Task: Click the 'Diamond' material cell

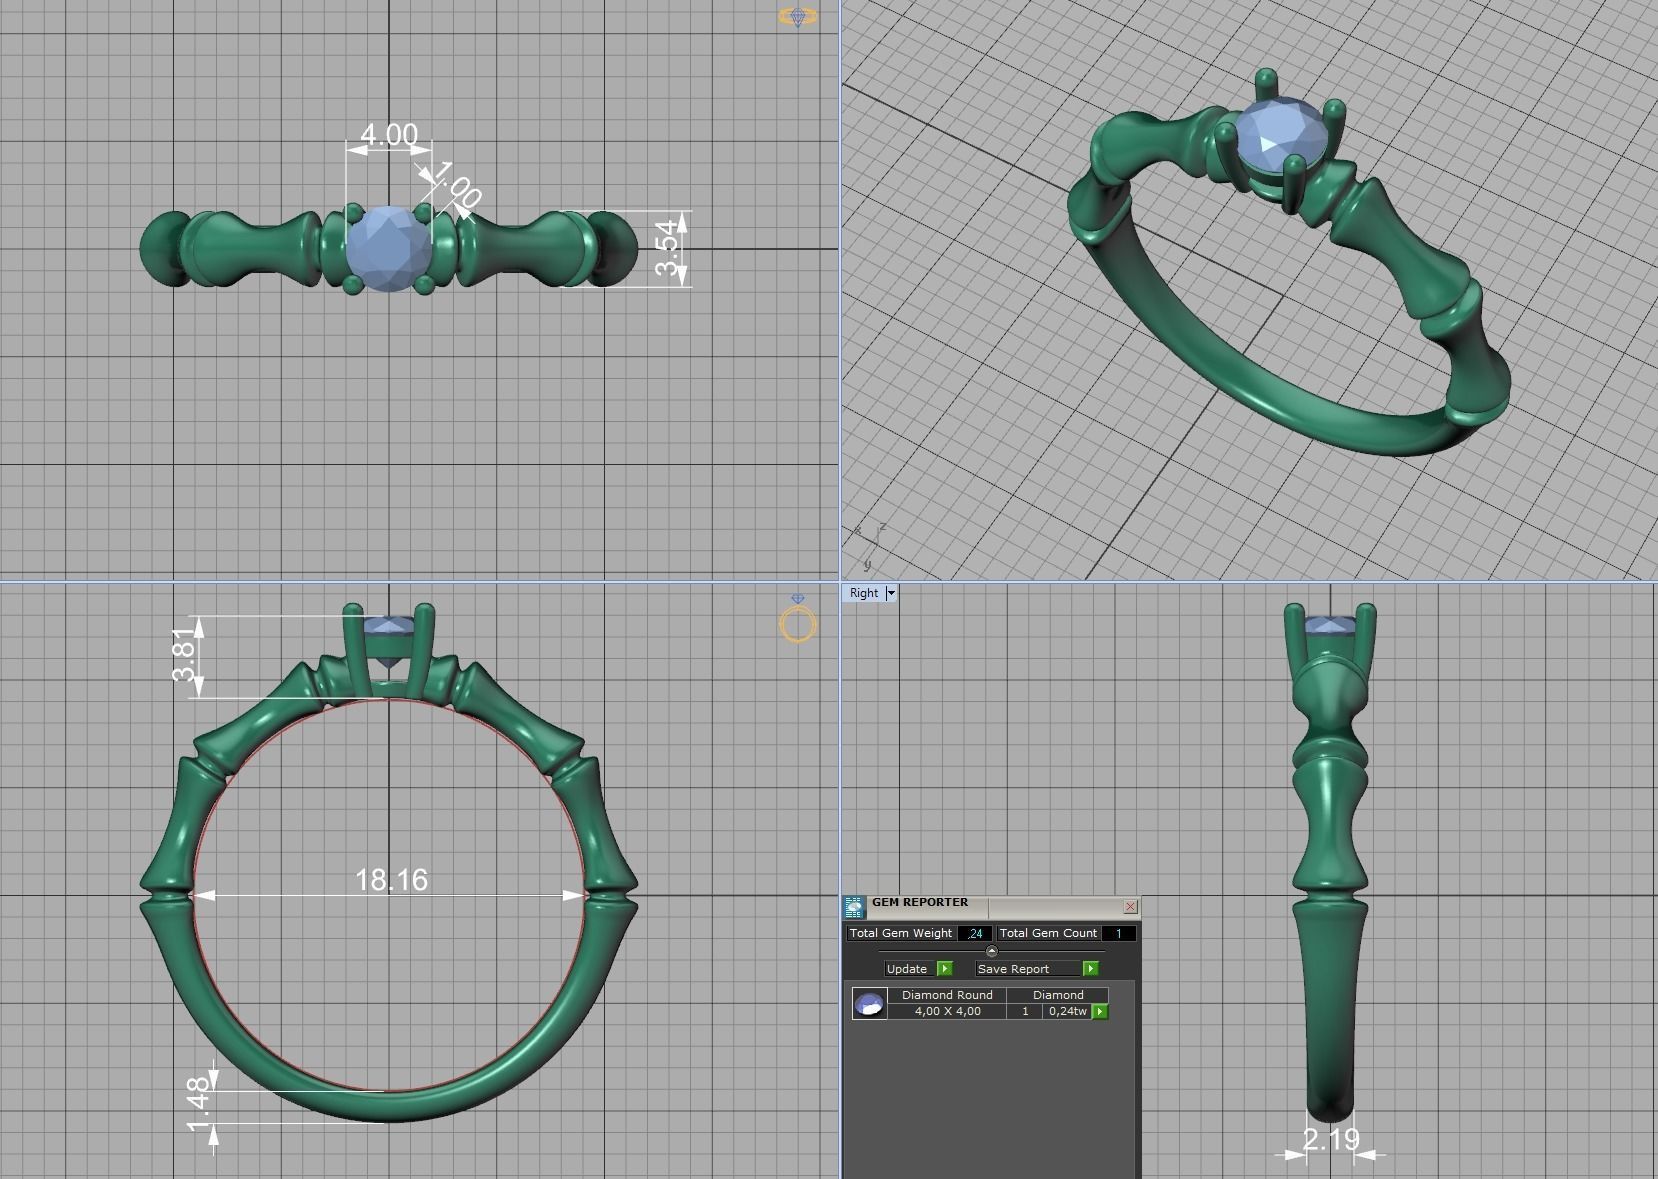Action: coord(1058,995)
